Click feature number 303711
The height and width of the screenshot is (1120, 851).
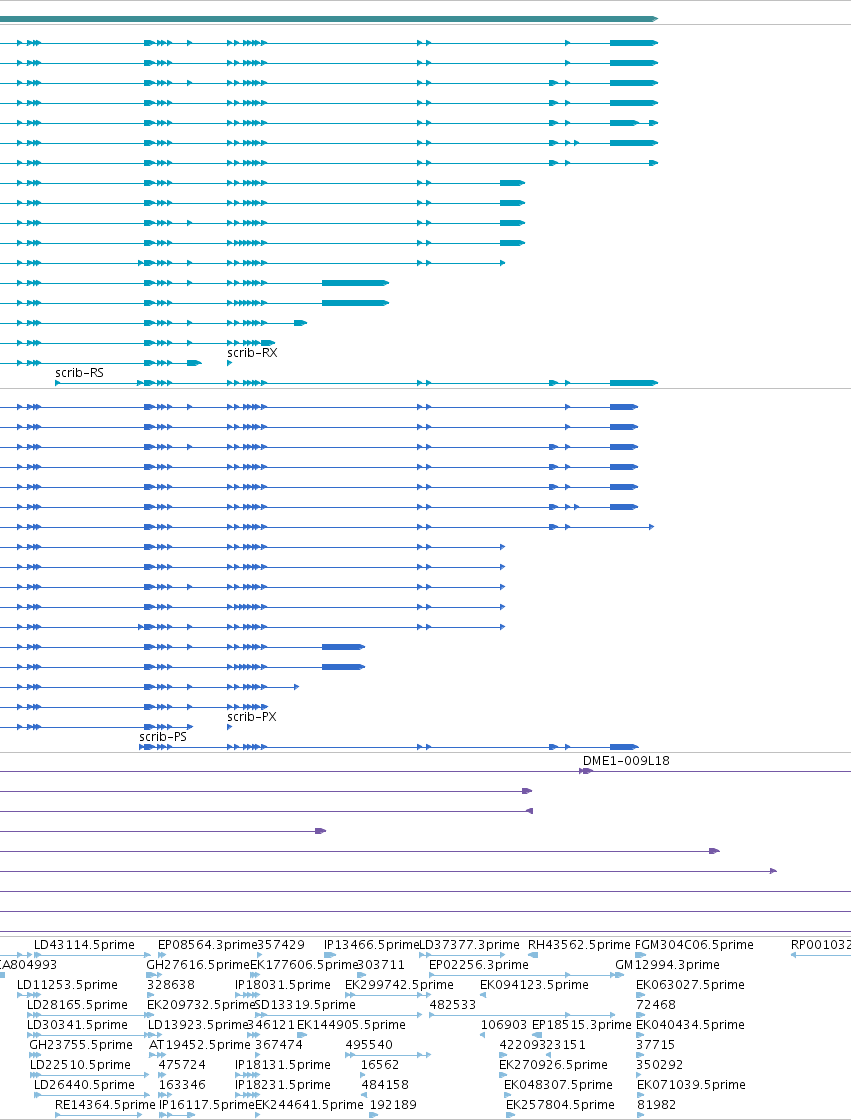381,965
